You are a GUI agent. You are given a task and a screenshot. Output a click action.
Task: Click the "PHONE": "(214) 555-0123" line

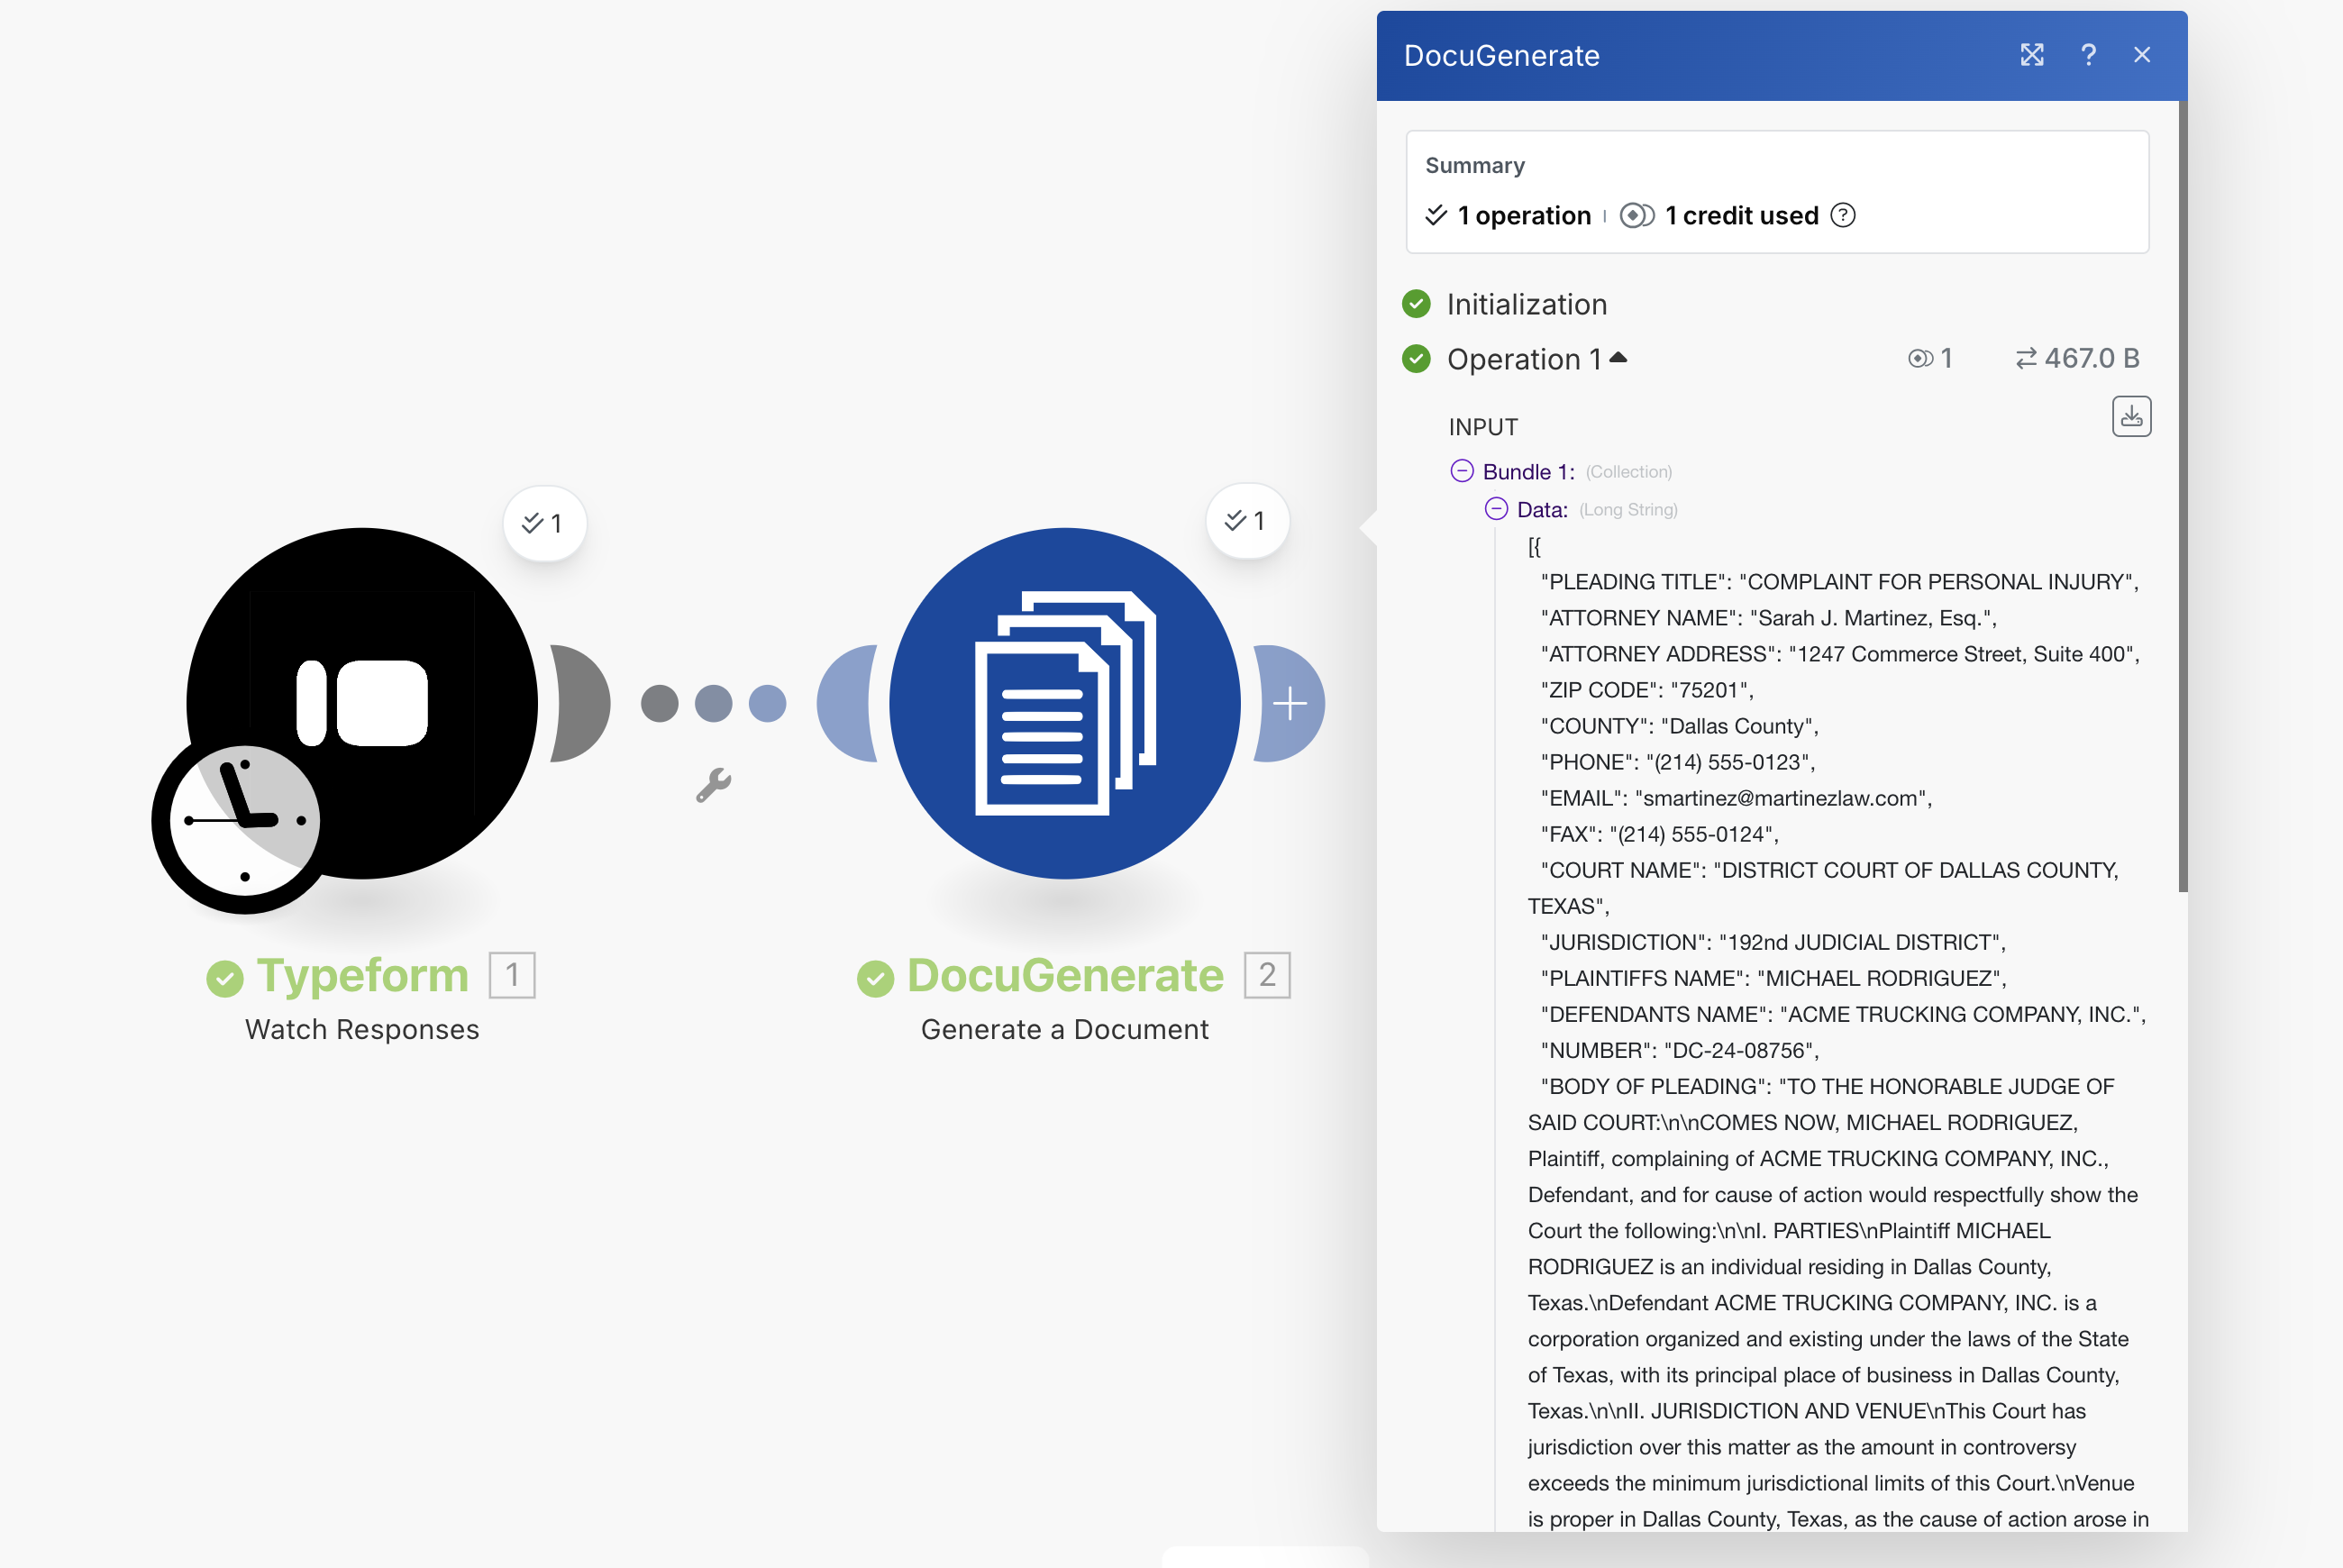pyautogui.click(x=1678, y=762)
